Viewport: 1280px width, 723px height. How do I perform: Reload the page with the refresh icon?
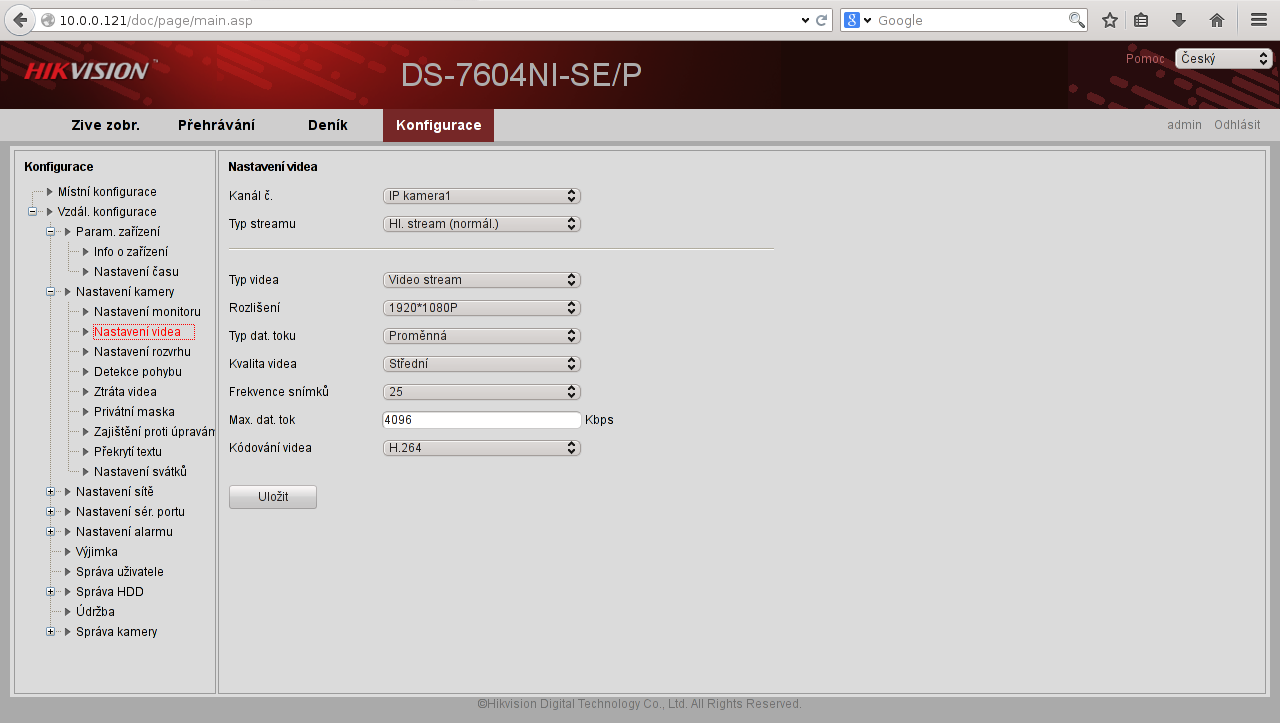coord(822,20)
